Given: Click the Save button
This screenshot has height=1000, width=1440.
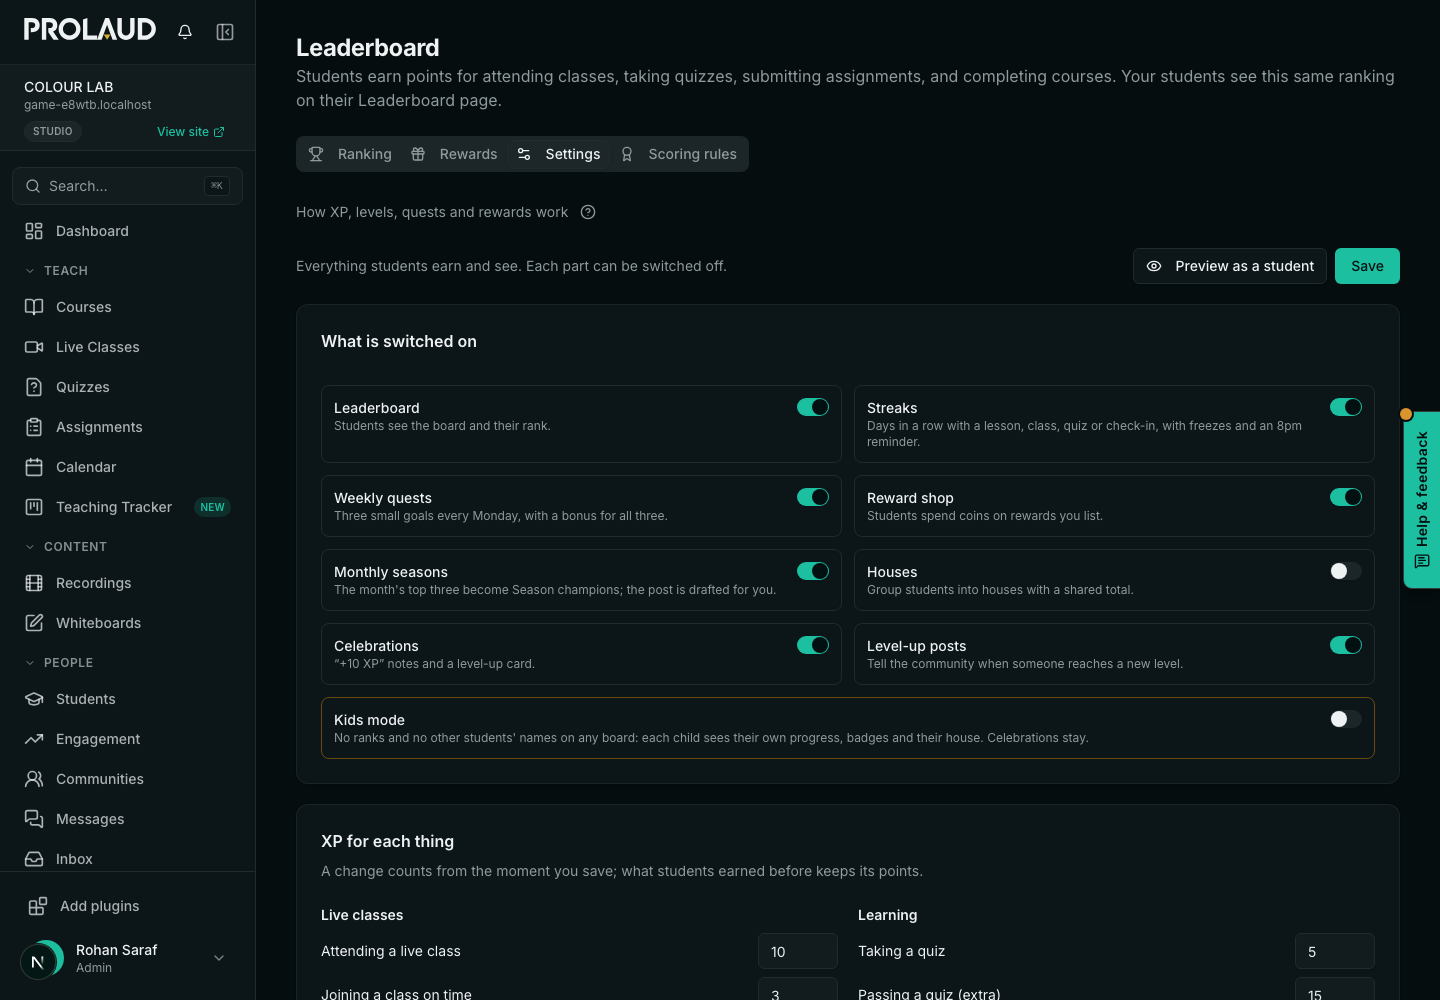Looking at the screenshot, I should (1367, 266).
